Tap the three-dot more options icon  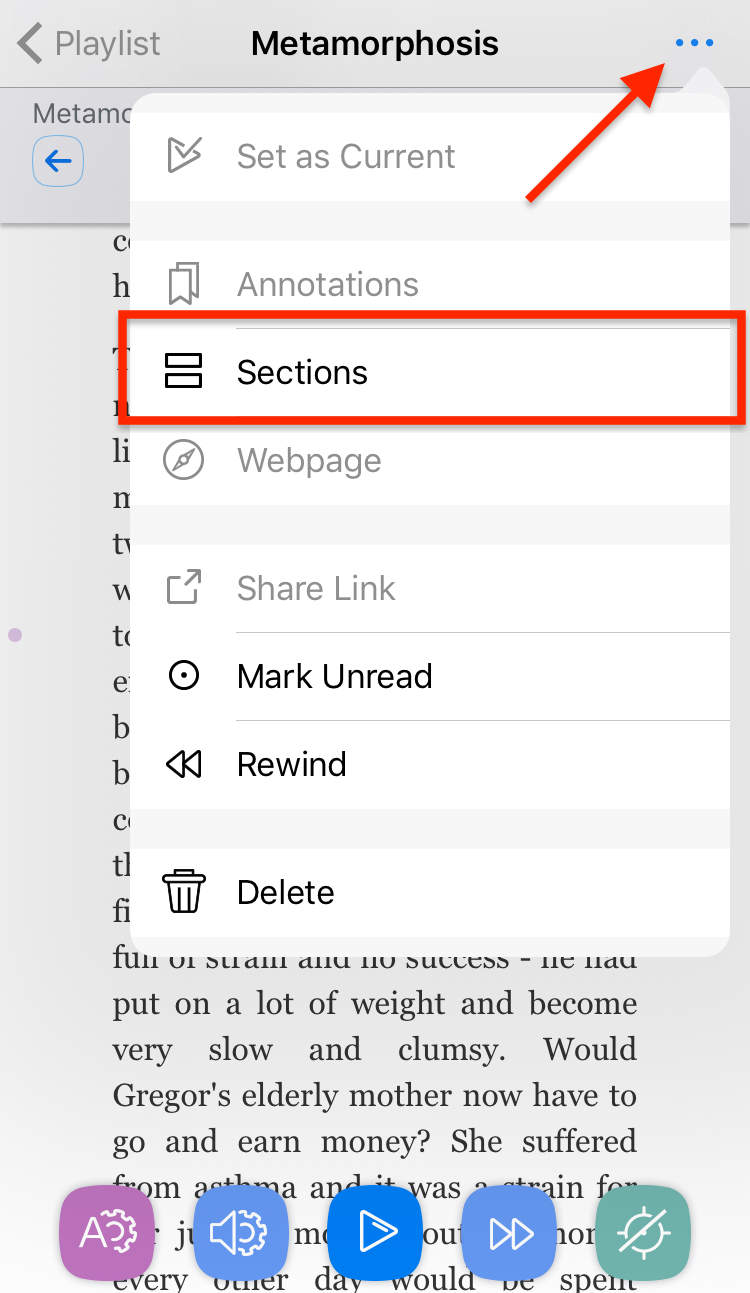(694, 43)
